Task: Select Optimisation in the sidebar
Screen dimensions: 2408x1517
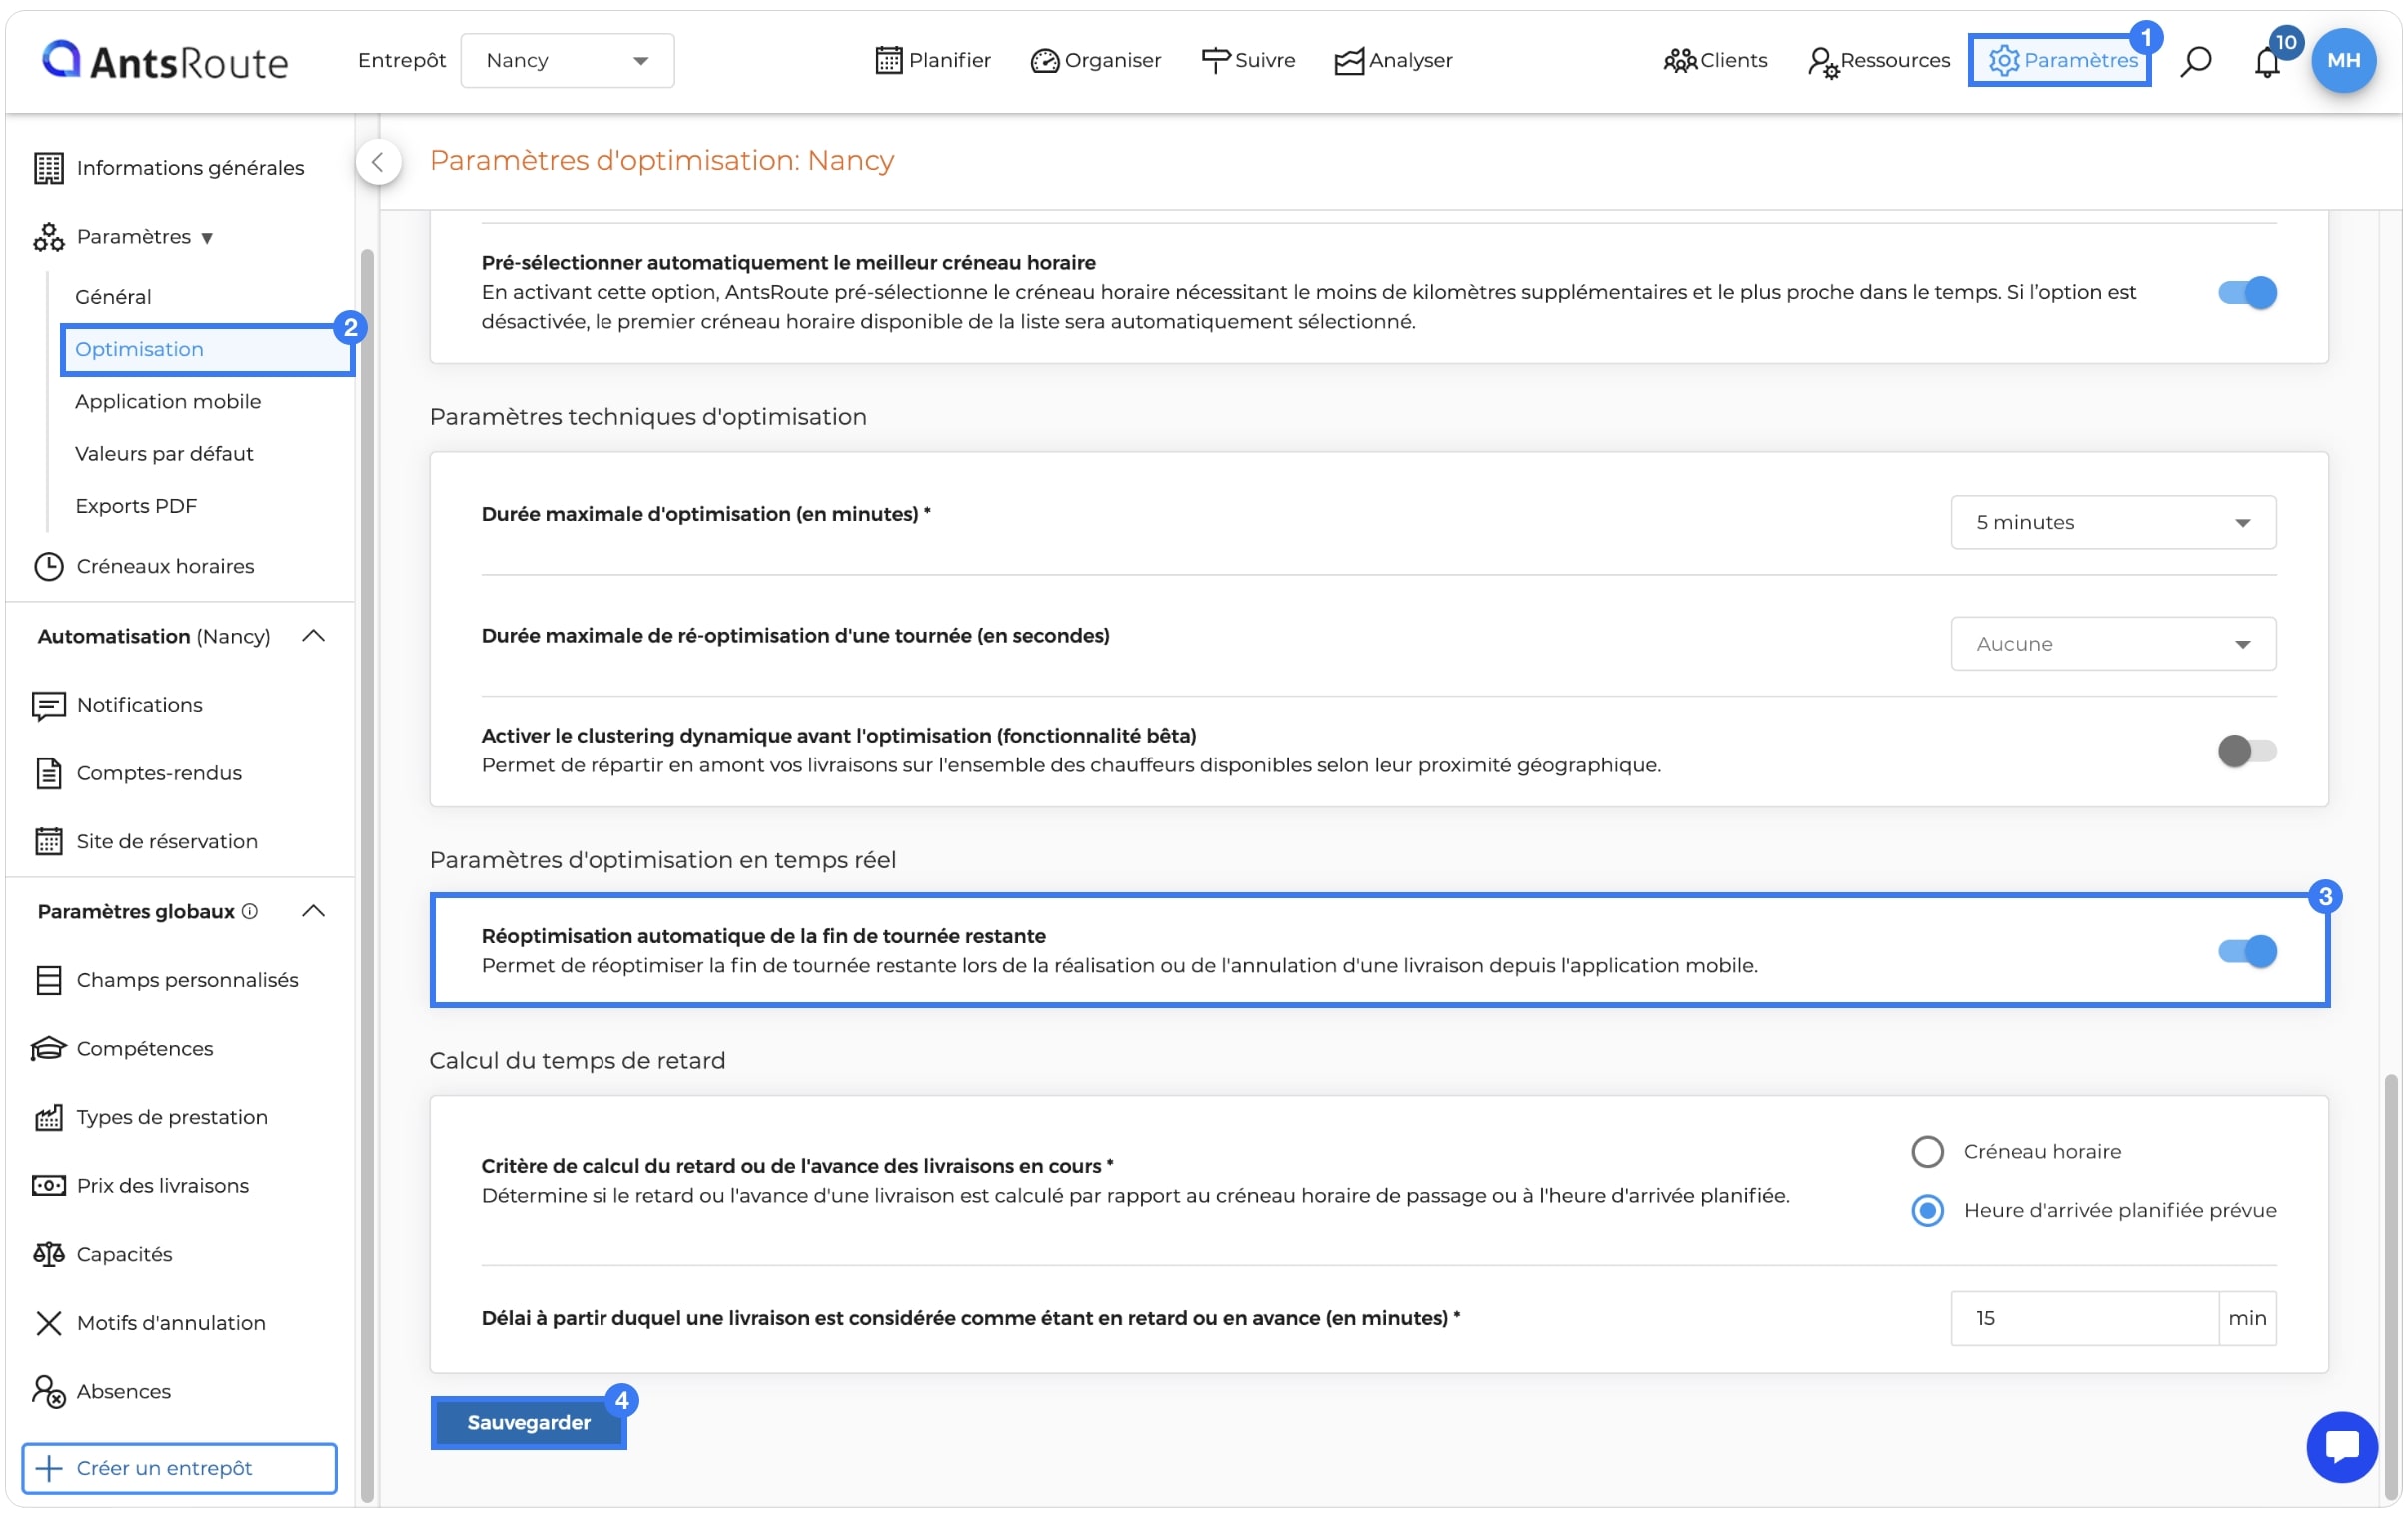Action: click(x=207, y=349)
